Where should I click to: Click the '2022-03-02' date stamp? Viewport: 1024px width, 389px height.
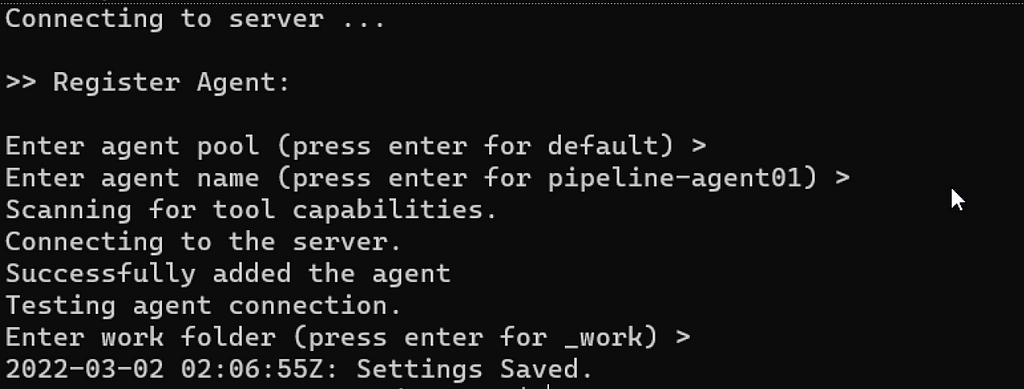click(85, 369)
